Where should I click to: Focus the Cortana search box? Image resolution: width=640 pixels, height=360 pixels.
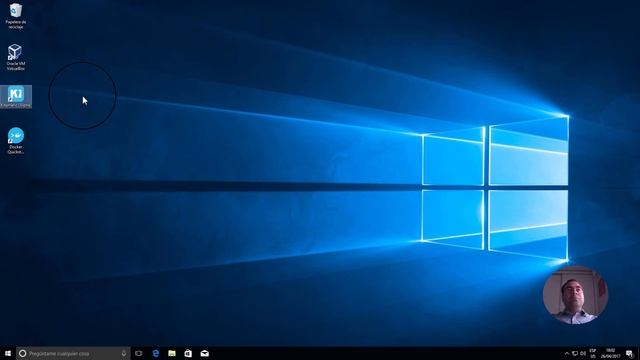[x=73, y=353]
